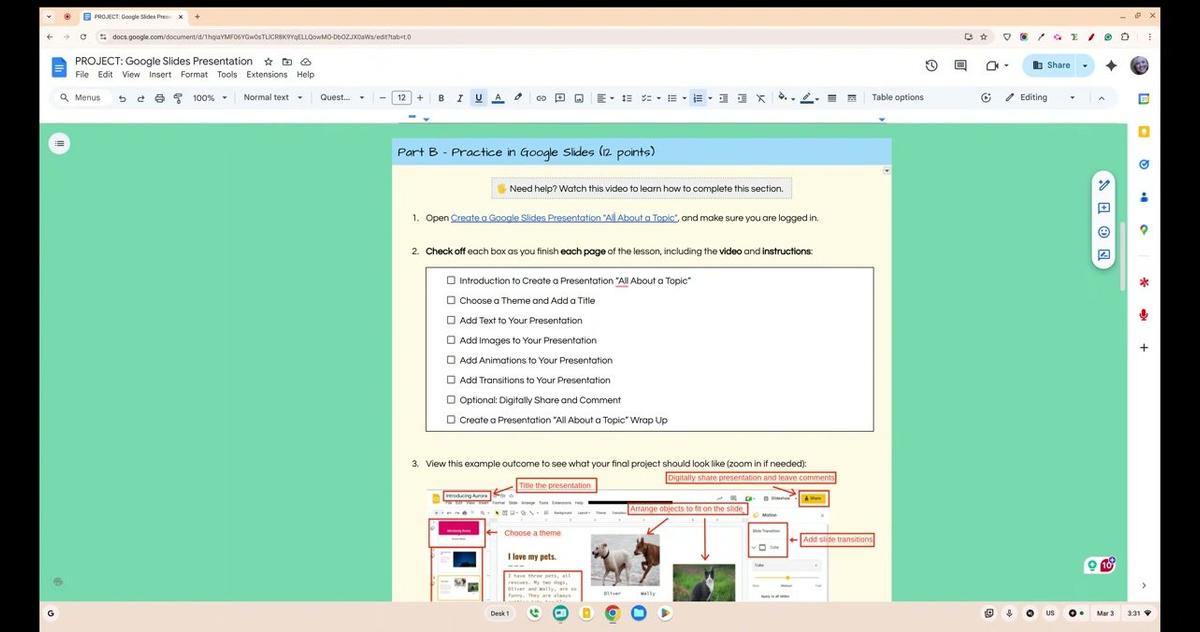The height and width of the screenshot is (632, 1200).
Task: Open the zoom level 100% dropdown
Action: pyautogui.click(x=209, y=98)
